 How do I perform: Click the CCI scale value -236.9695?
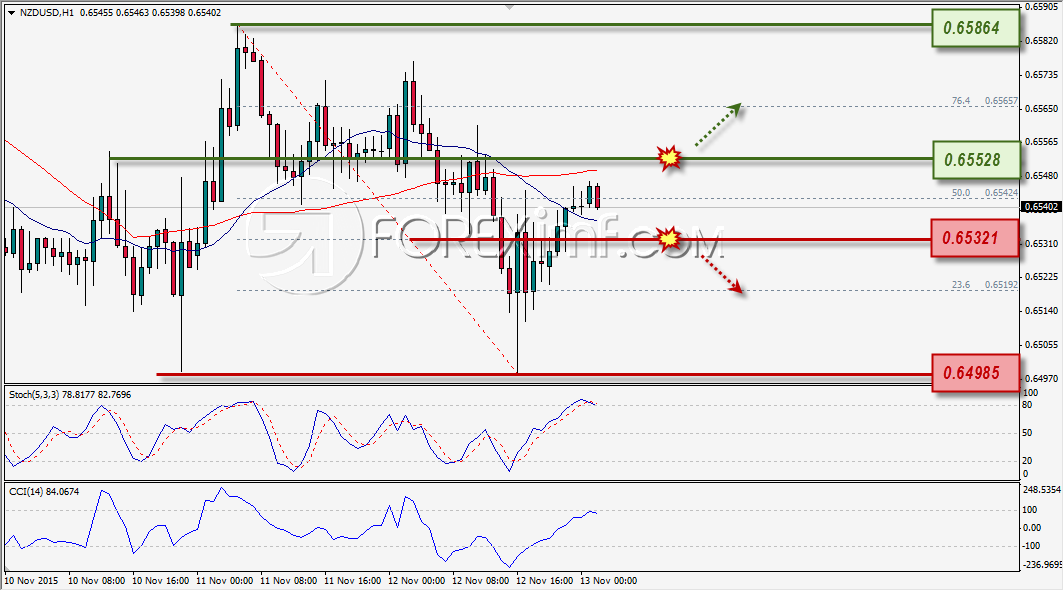[x=1041, y=565]
